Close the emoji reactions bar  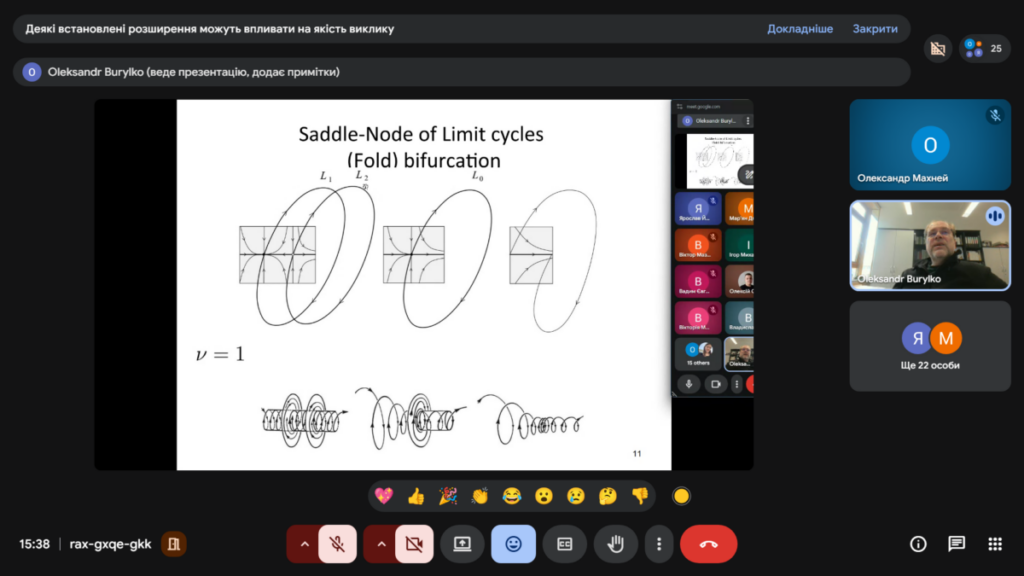(513, 544)
